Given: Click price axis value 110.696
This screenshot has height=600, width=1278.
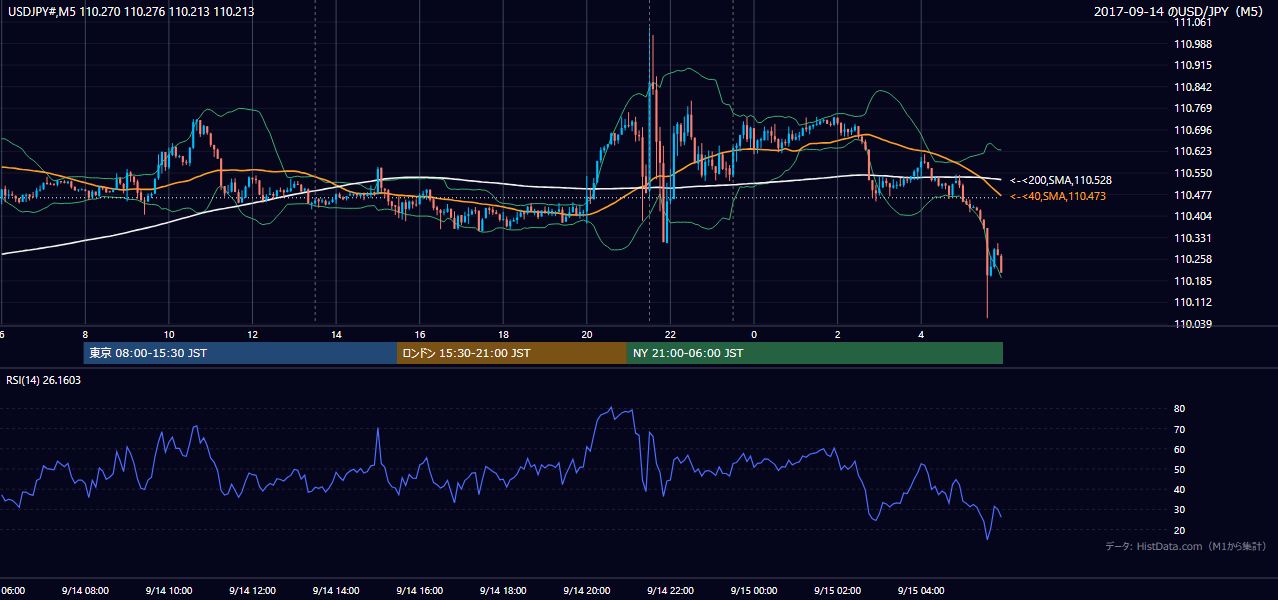Looking at the screenshot, I should (x=1193, y=130).
